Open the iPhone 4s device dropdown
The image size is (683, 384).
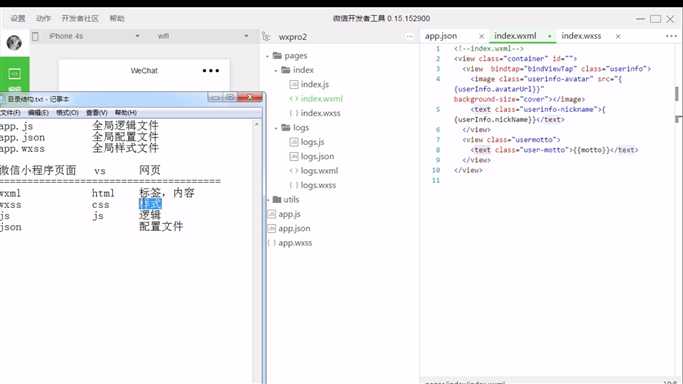click(94, 36)
